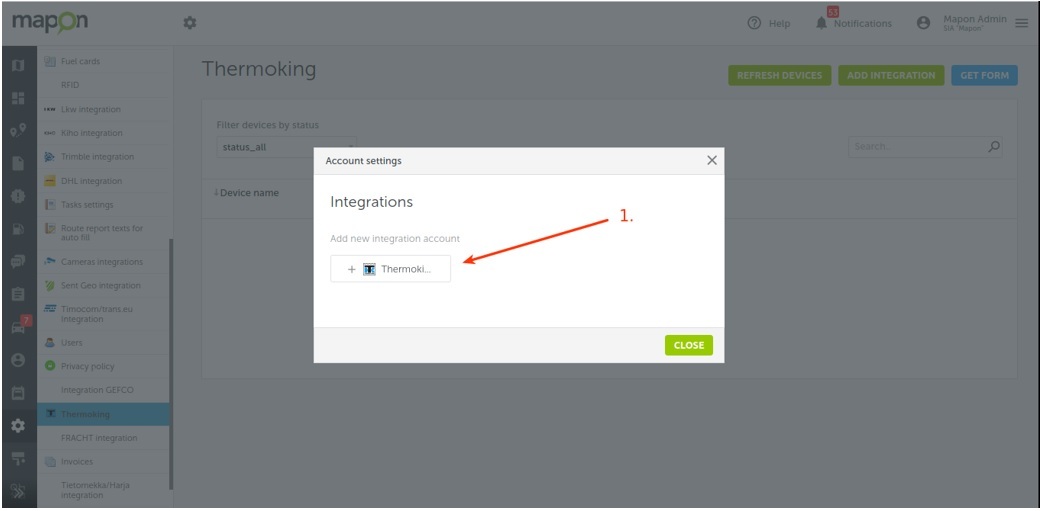Open the paint roller icon in rail
Image resolution: width=1044 pixels, height=511 pixels.
18,458
